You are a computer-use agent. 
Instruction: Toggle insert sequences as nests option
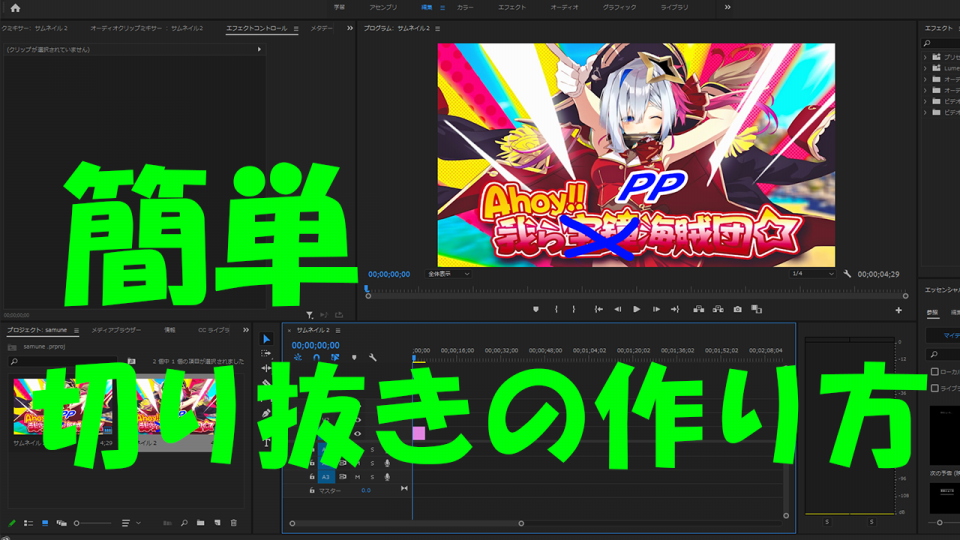[x=298, y=358]
